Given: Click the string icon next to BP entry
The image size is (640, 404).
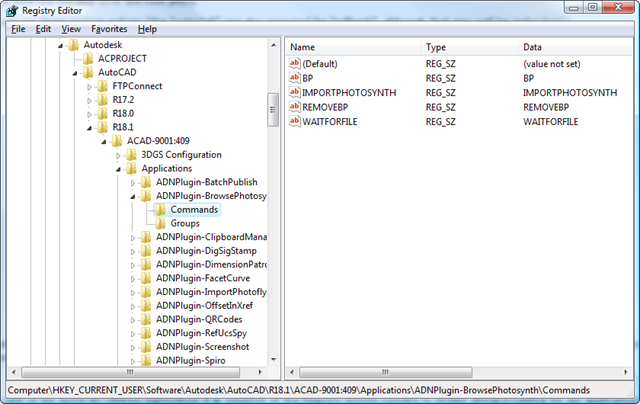Looking at the screenshot, I should coord(295,77).
